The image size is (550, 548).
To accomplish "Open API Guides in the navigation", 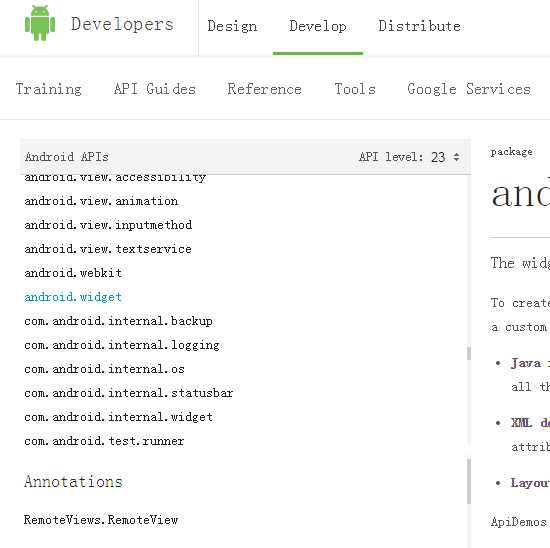I will (155, 89).
